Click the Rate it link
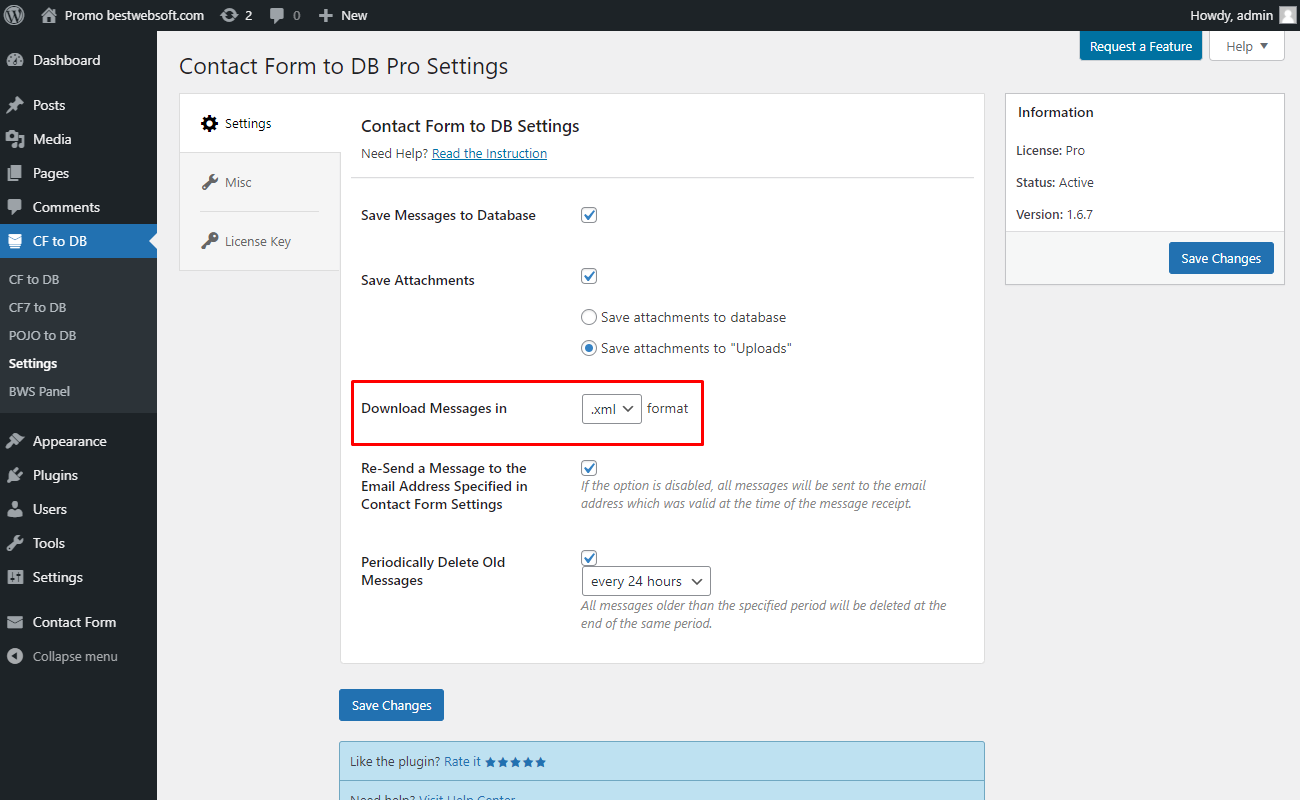The width and height of the screenshot is (1300, 800). [462, 762]
